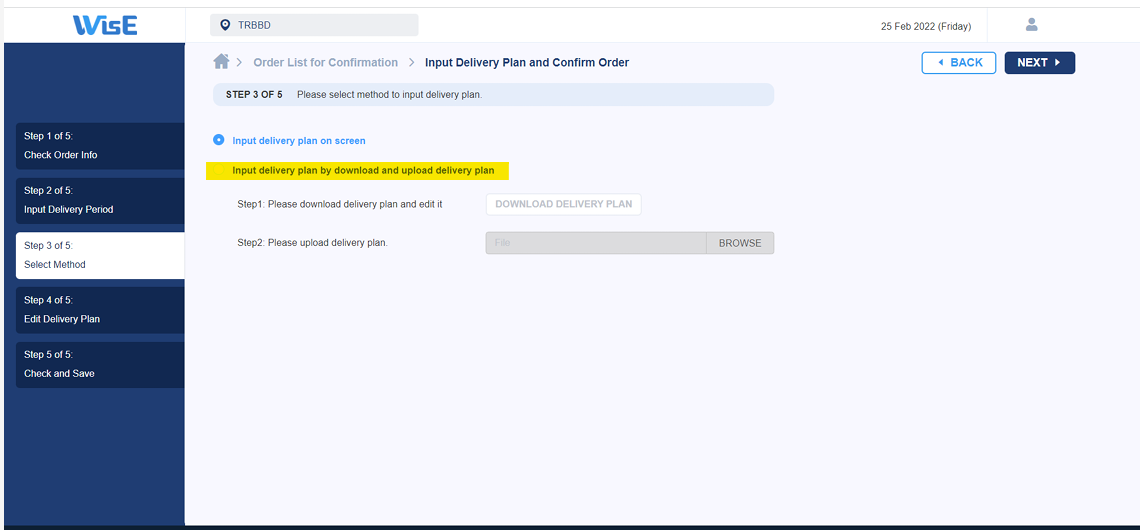Click Order List for Confirmation breadcrumb

pos(326,63)
